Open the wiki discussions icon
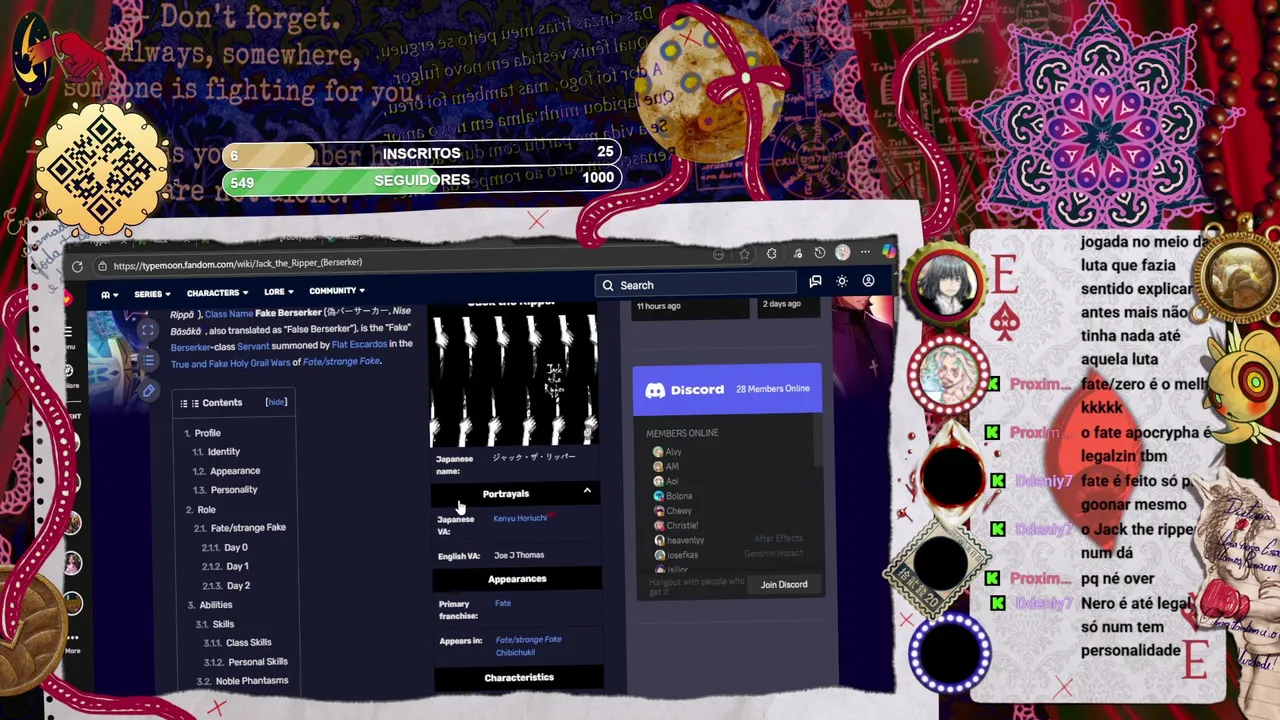The height and width of the screenshot is (720, 1280). coord(815,282)
